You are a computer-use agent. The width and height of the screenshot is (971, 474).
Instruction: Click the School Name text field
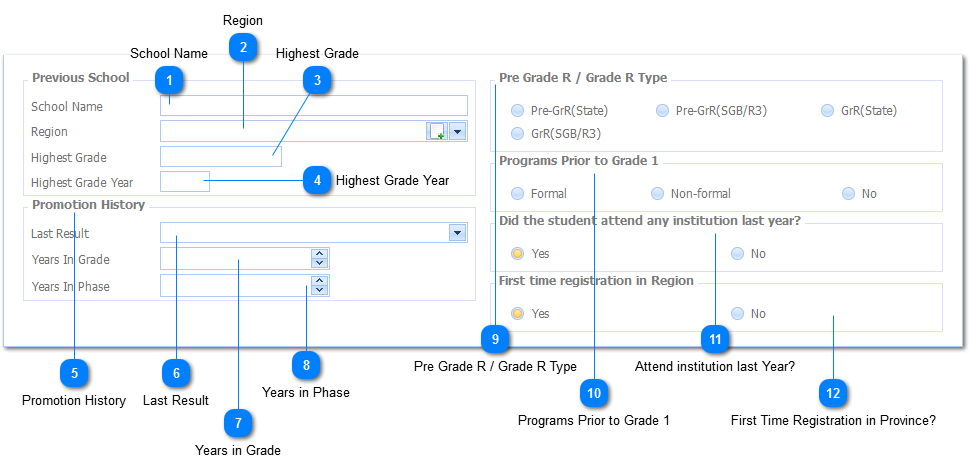click(x=313, y=106)
